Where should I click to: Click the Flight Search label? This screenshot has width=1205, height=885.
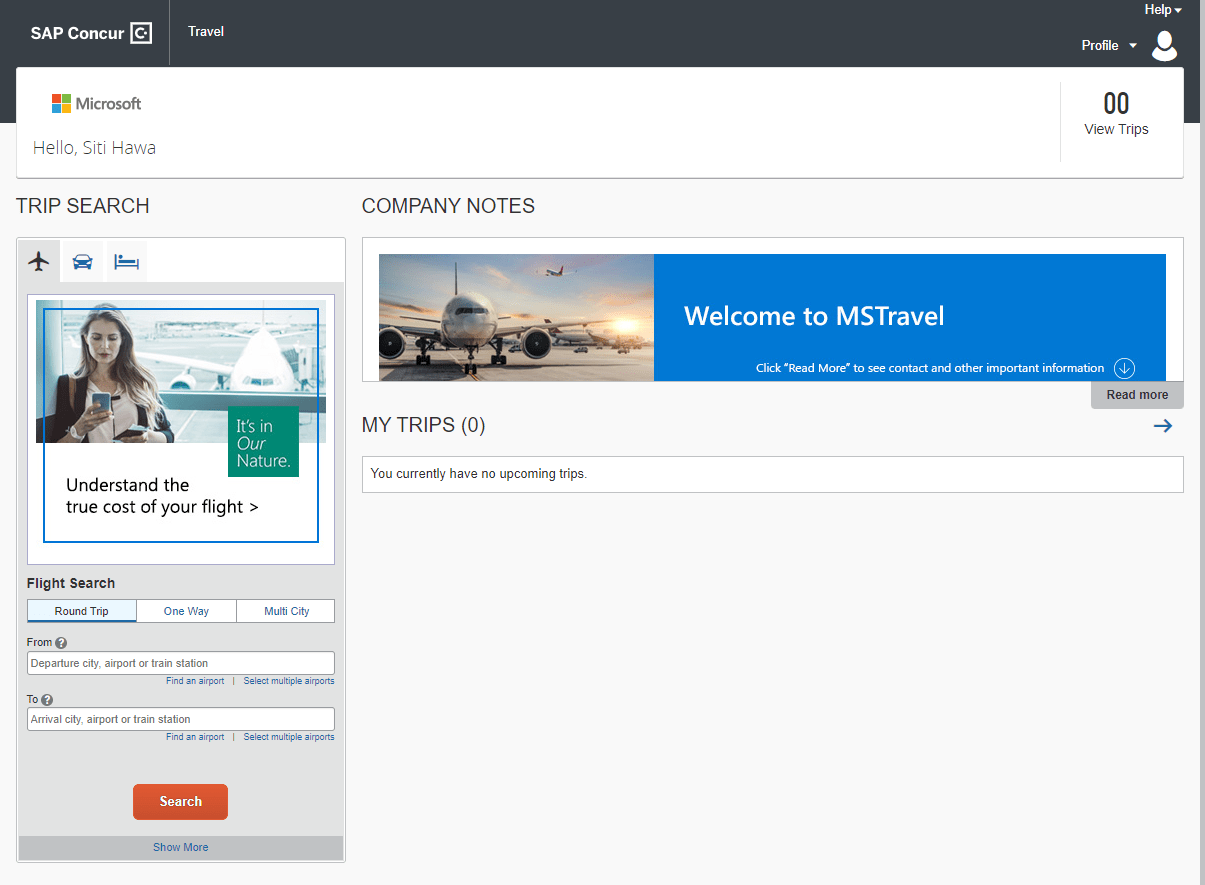click(71, 583)
